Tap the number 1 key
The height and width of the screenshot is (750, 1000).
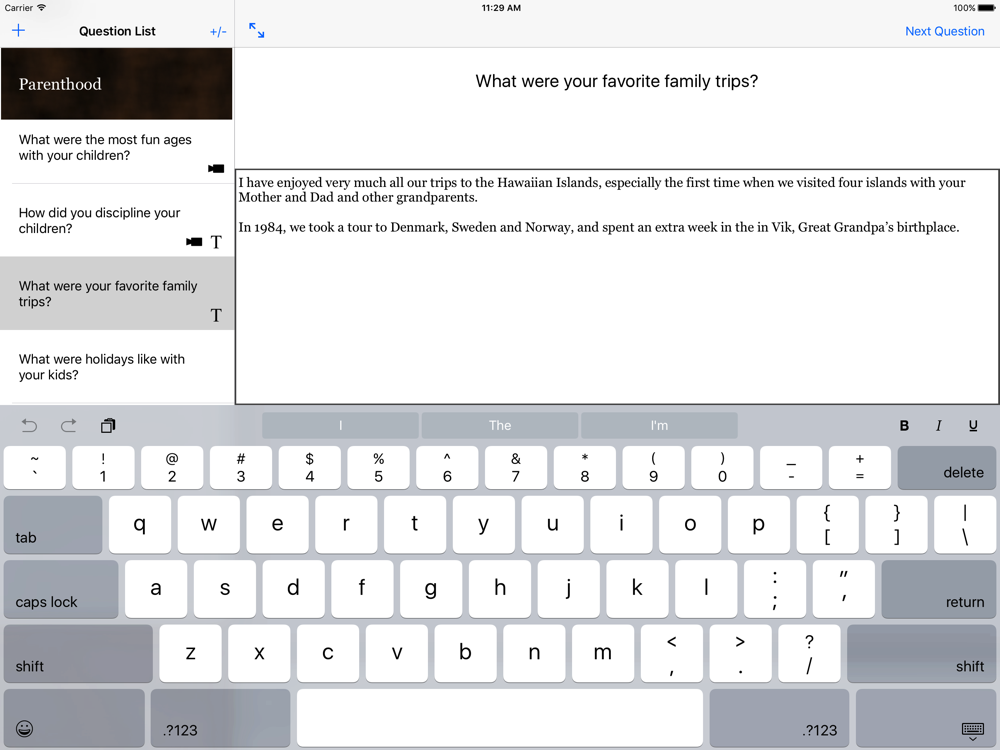pos(103,467)
